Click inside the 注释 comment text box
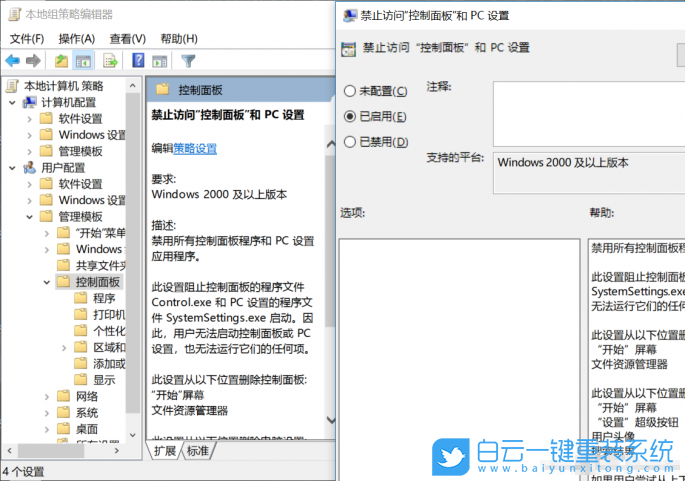This screenshot has width=685, height=481. click(x=589, y=114)
